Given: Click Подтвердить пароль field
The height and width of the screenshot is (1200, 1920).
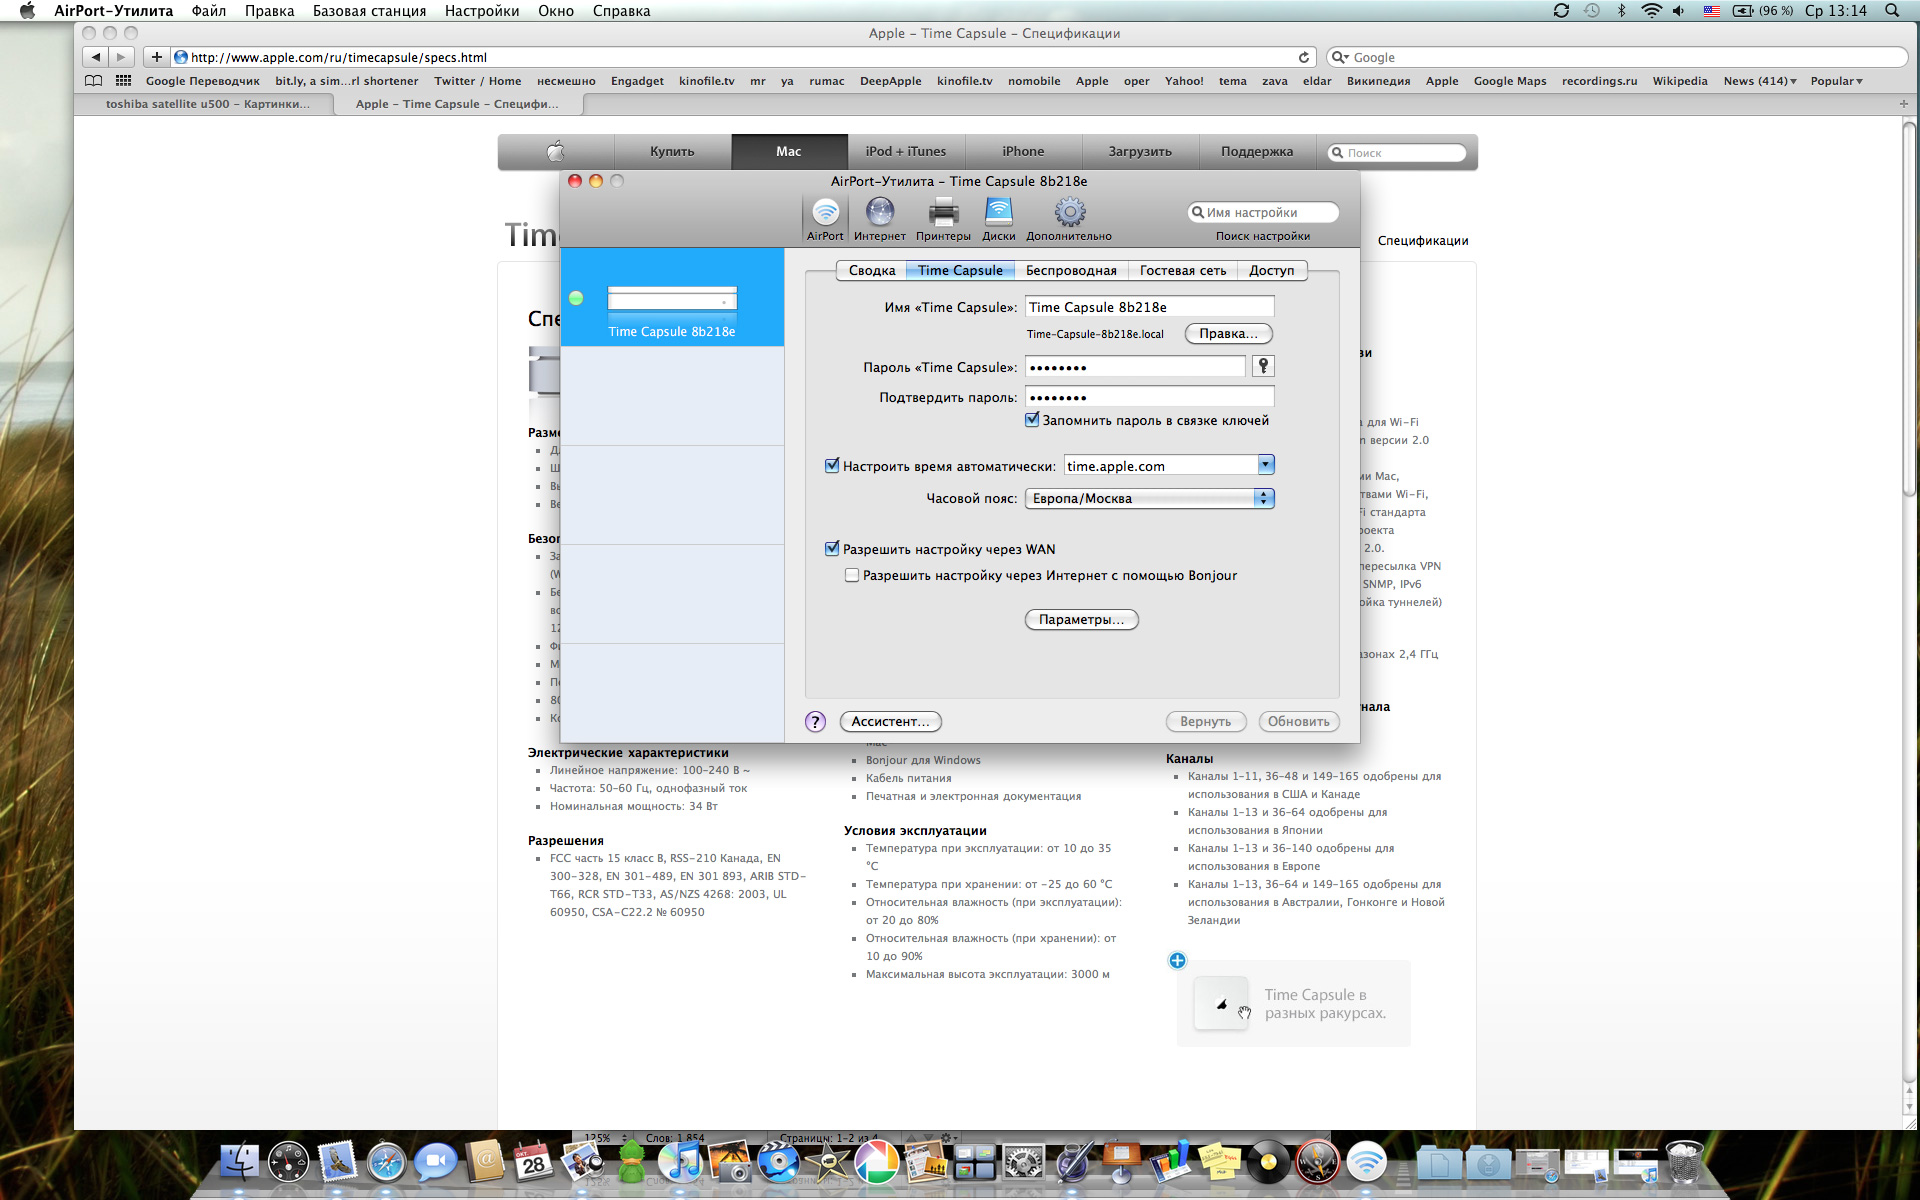Looking at the screenshot, I should (1149, 397).
